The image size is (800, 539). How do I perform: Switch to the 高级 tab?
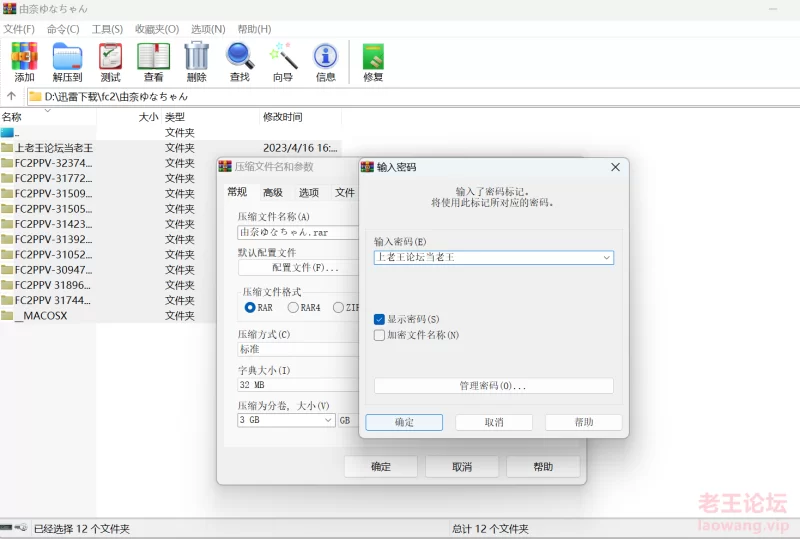point(273,192)
